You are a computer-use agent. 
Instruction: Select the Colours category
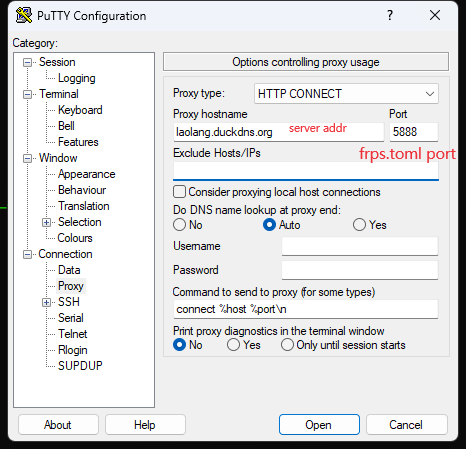coord(75,238)
